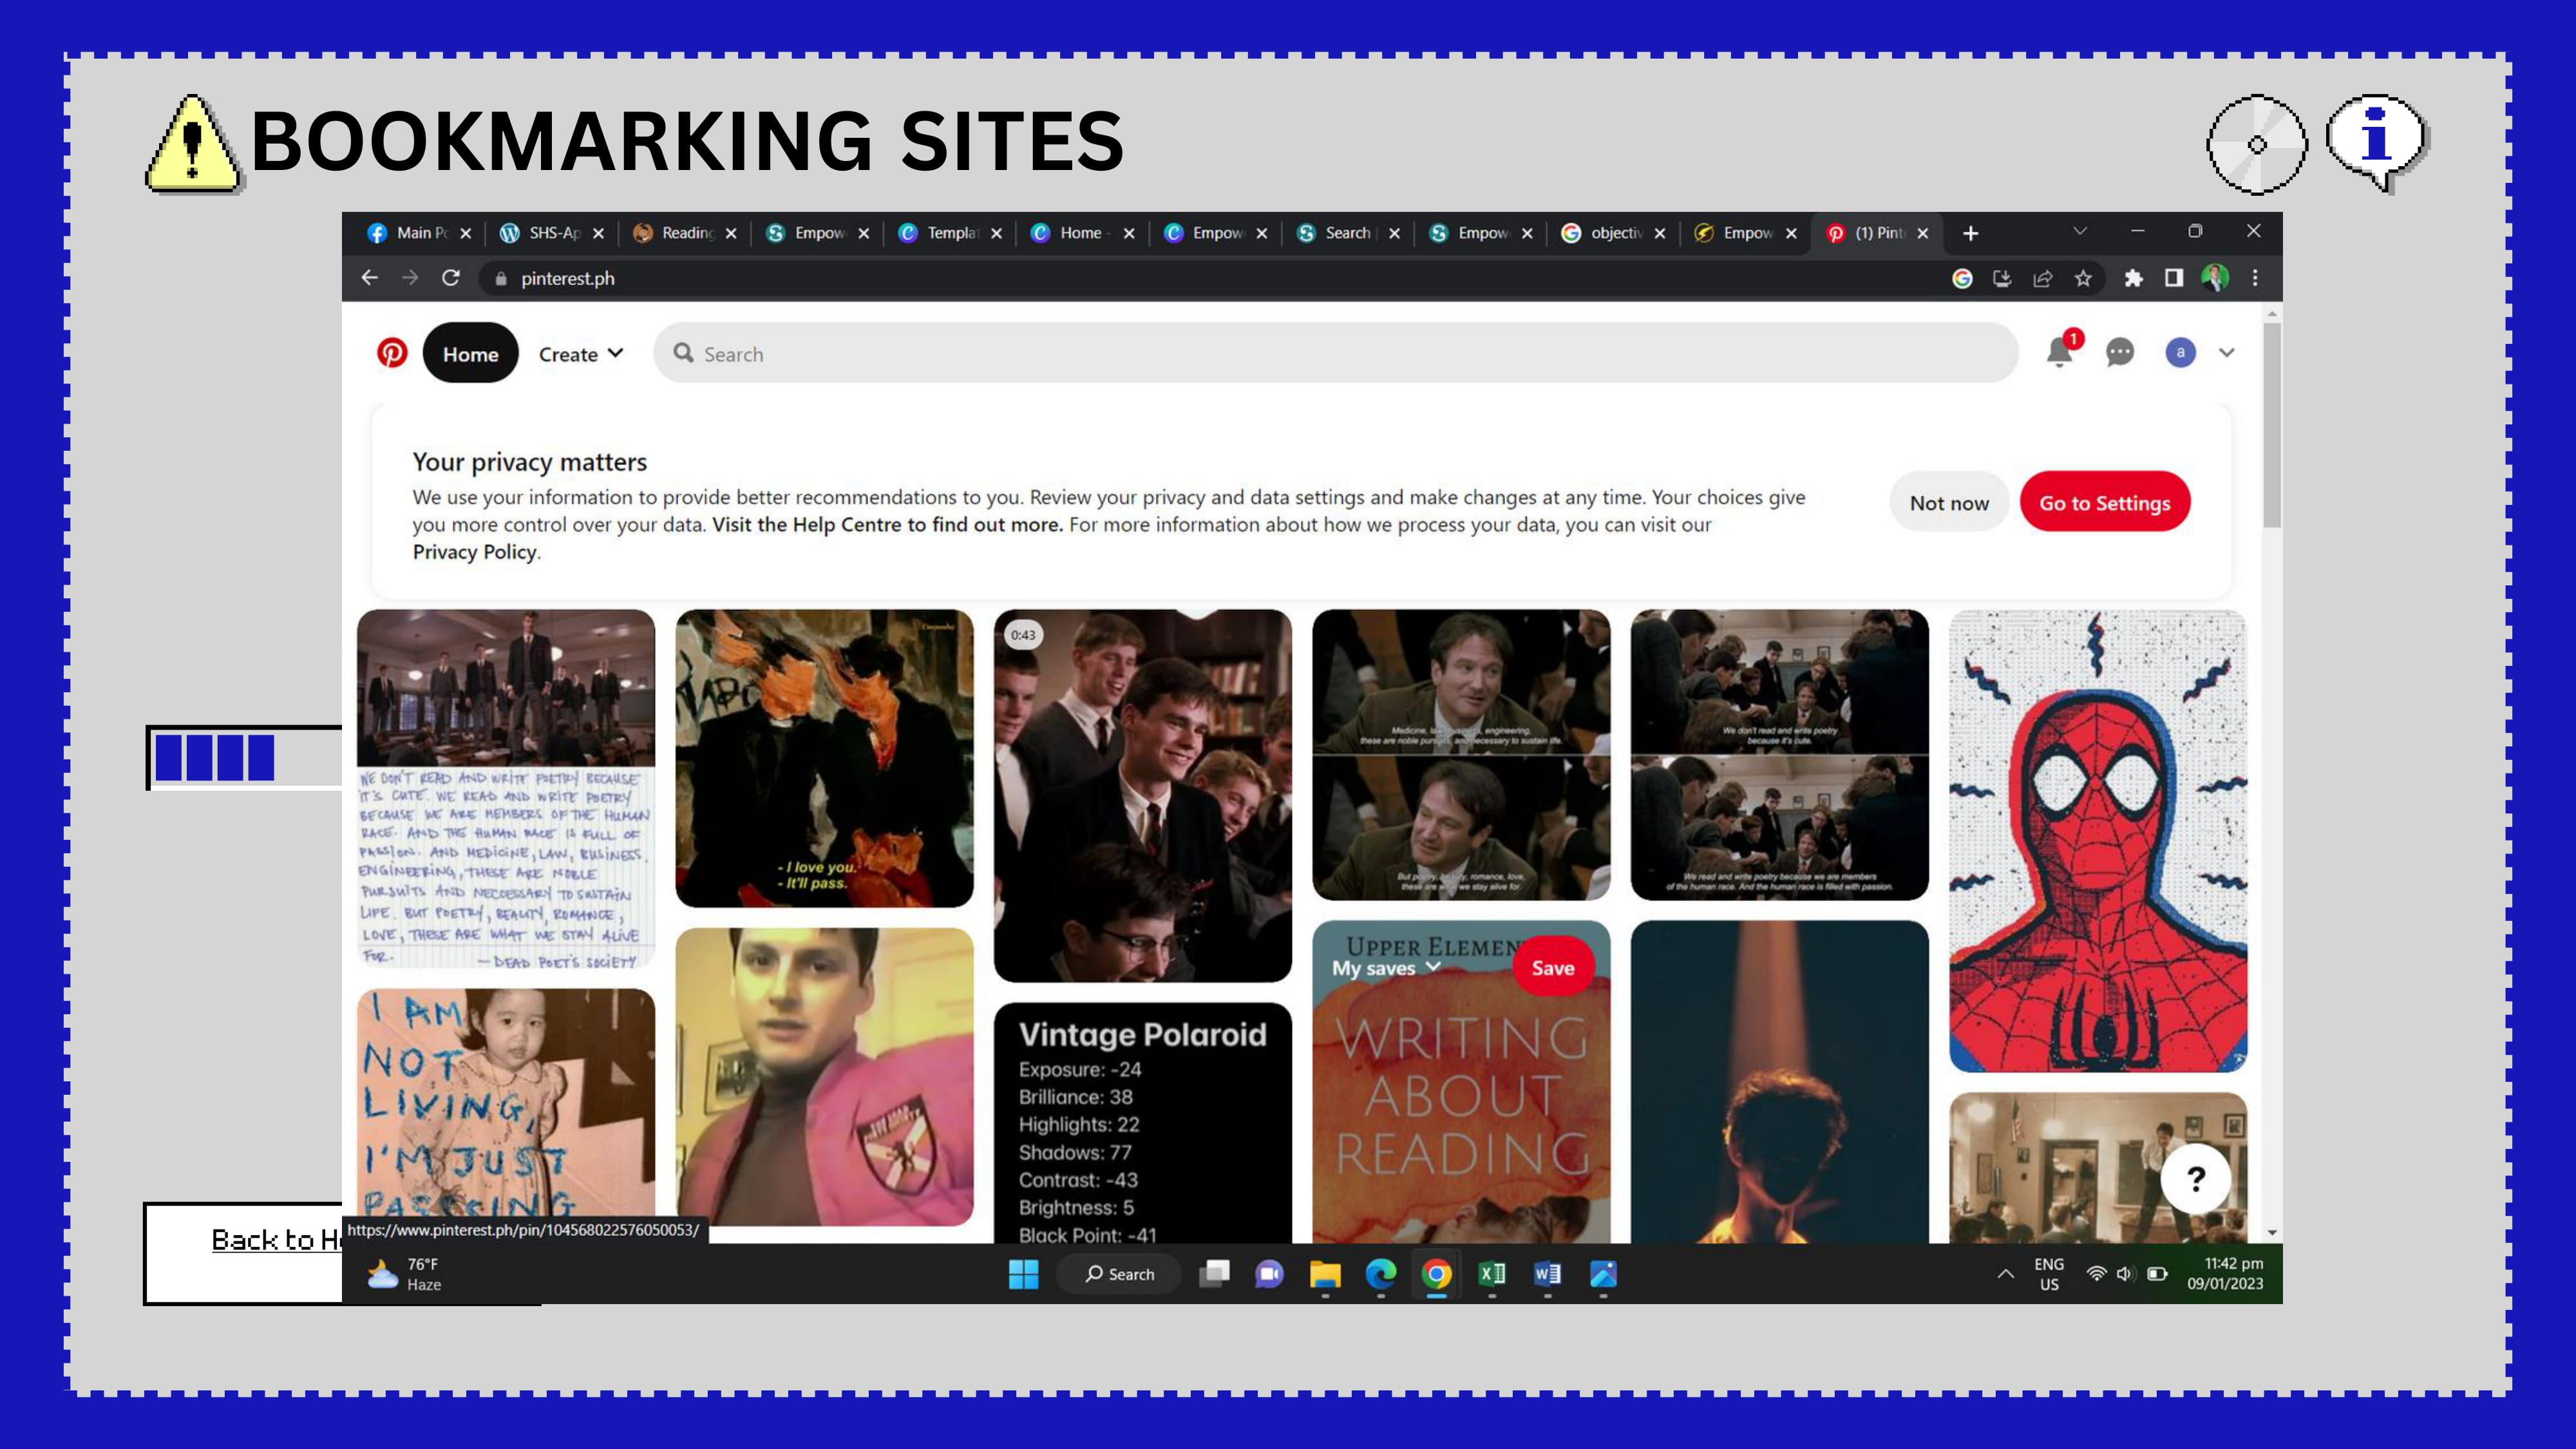Select the Home tab in Pinterest
2576x1449 pixels.
470,354
